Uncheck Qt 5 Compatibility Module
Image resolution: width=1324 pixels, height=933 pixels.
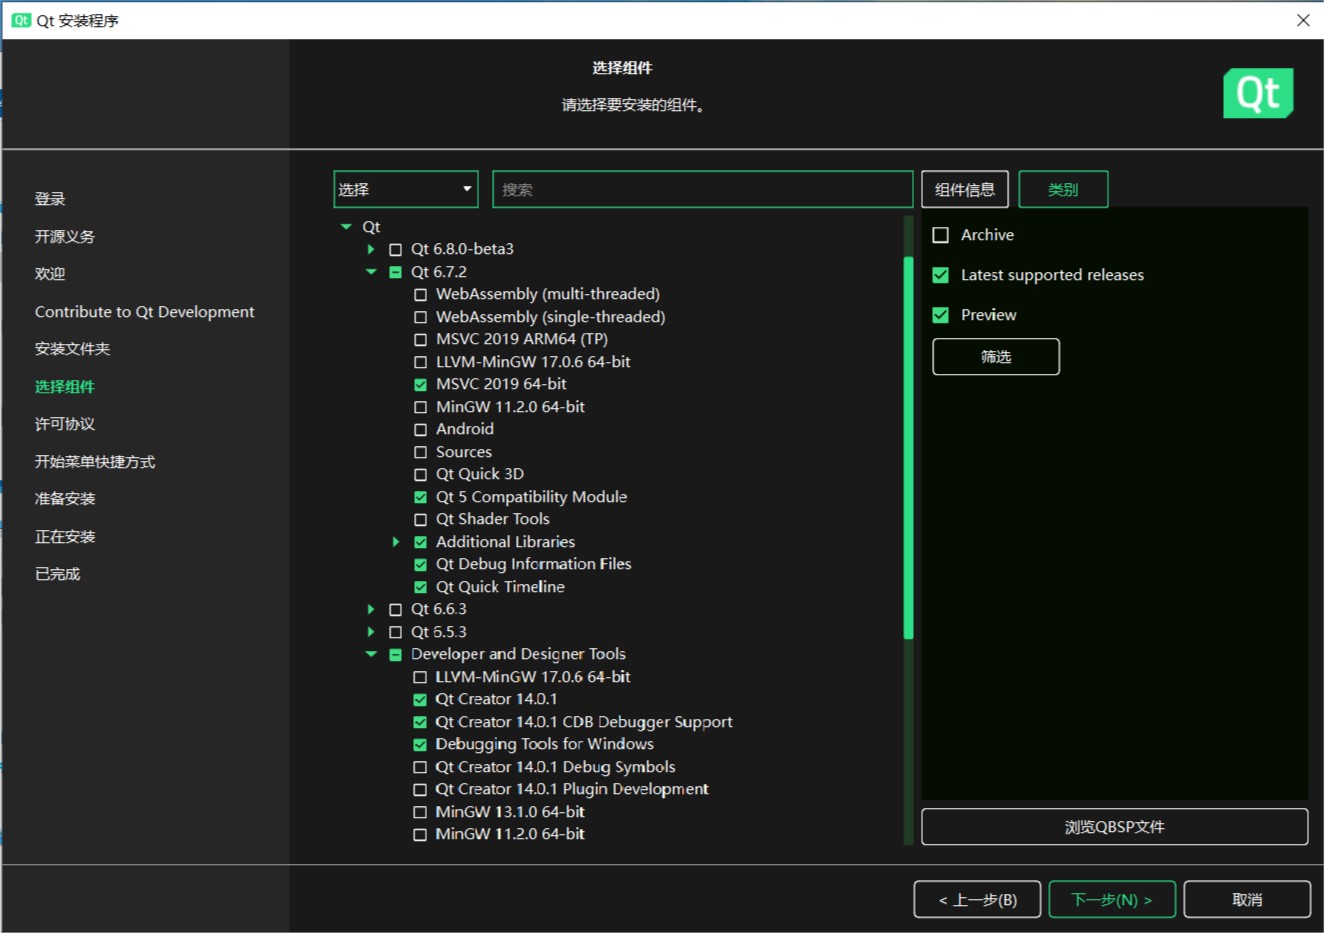point(420,497)
